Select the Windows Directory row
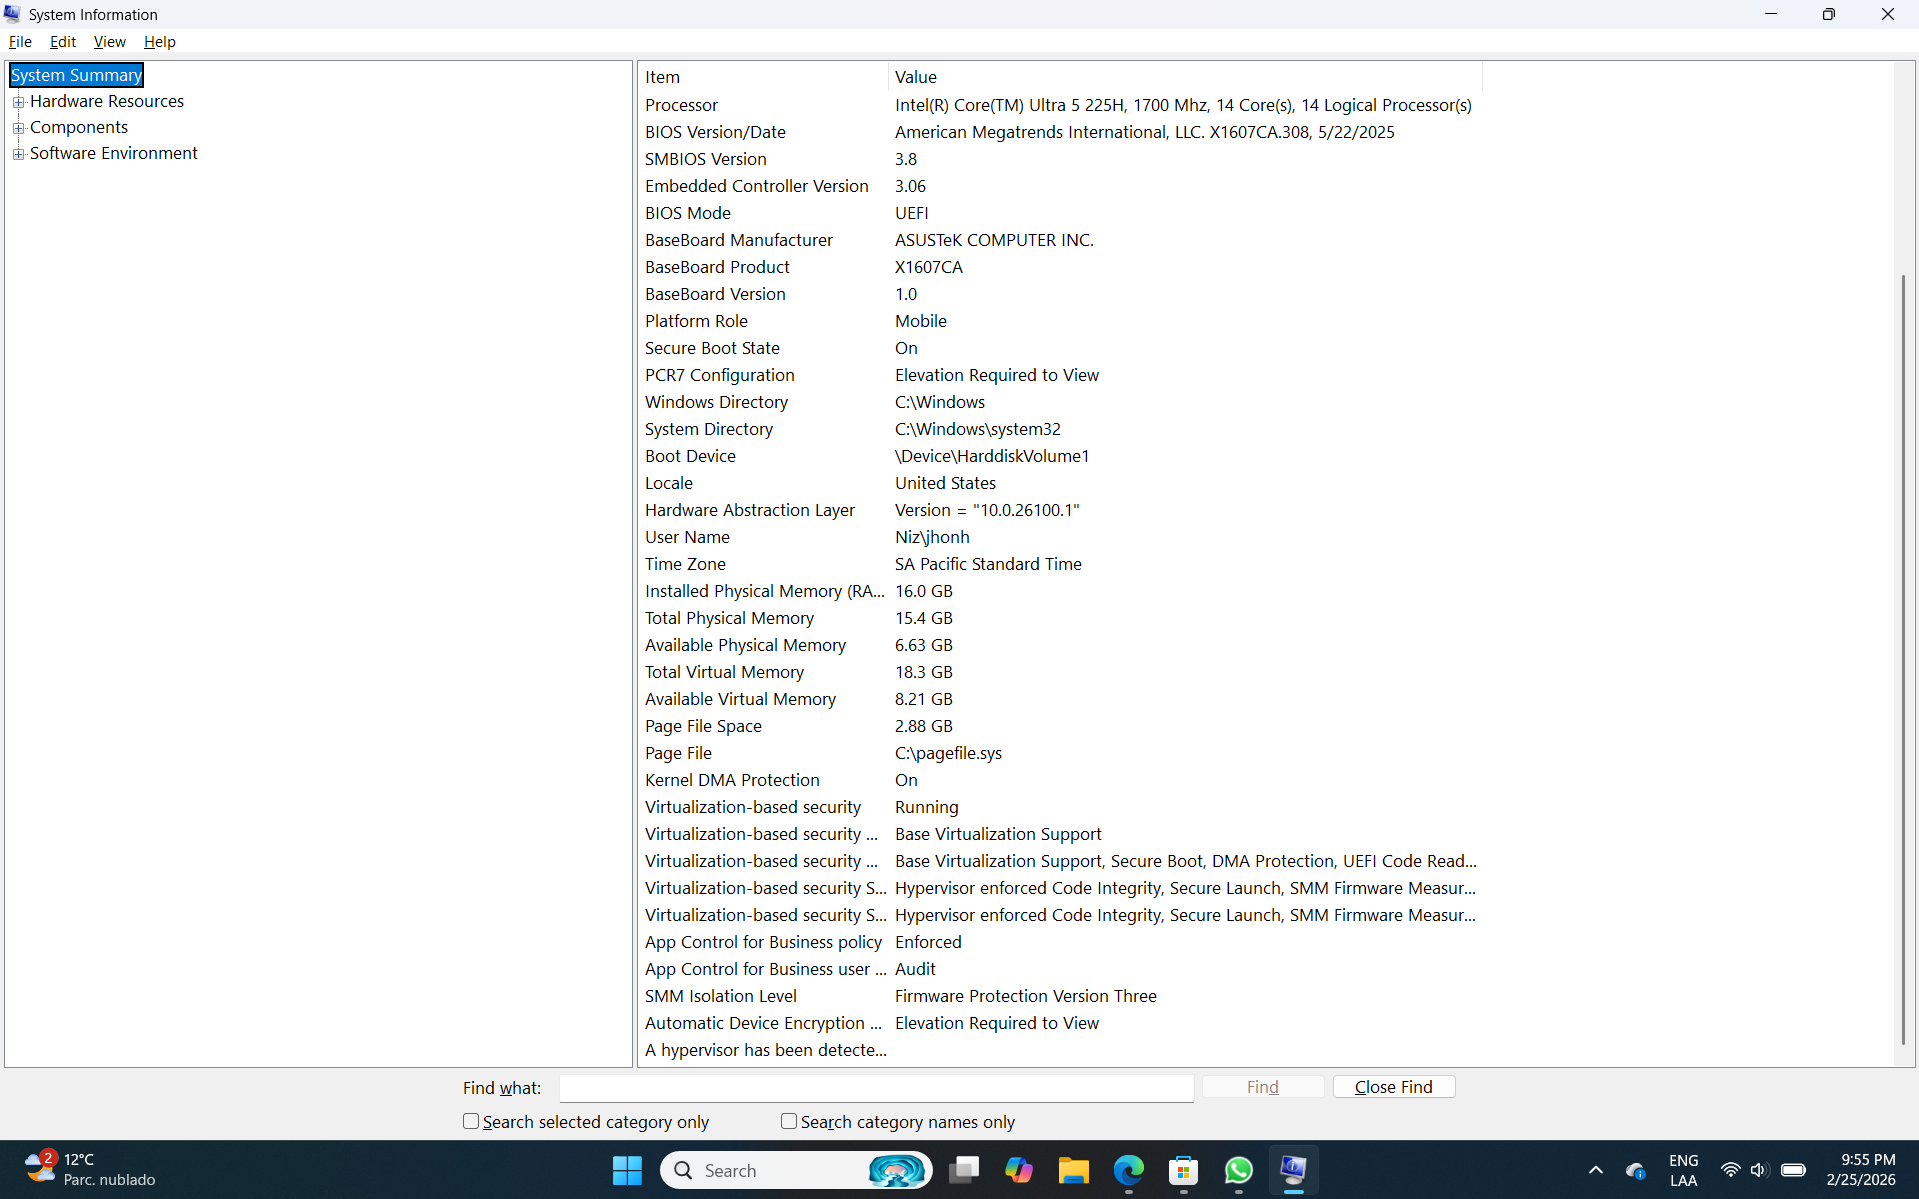 point(1060,402)
